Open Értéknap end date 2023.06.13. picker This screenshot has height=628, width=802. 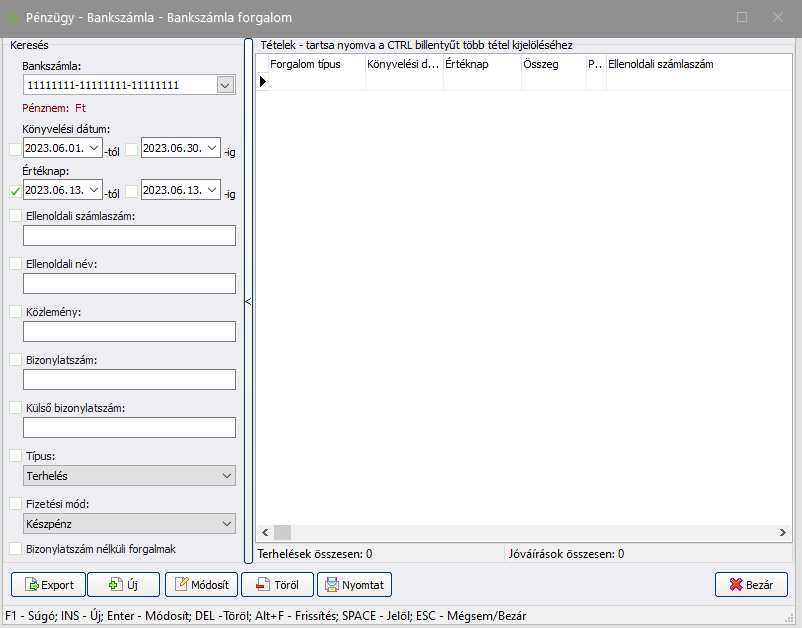pos(213,190)
